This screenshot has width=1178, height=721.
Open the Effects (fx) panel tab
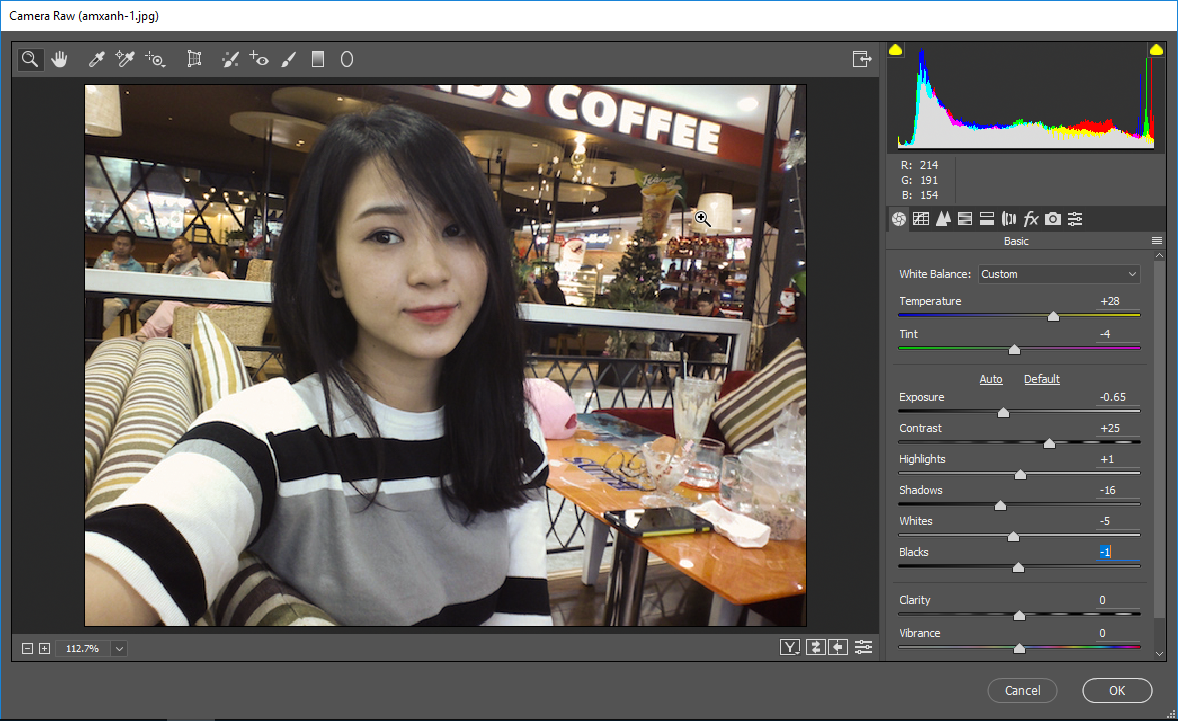tap(1031, 219)
